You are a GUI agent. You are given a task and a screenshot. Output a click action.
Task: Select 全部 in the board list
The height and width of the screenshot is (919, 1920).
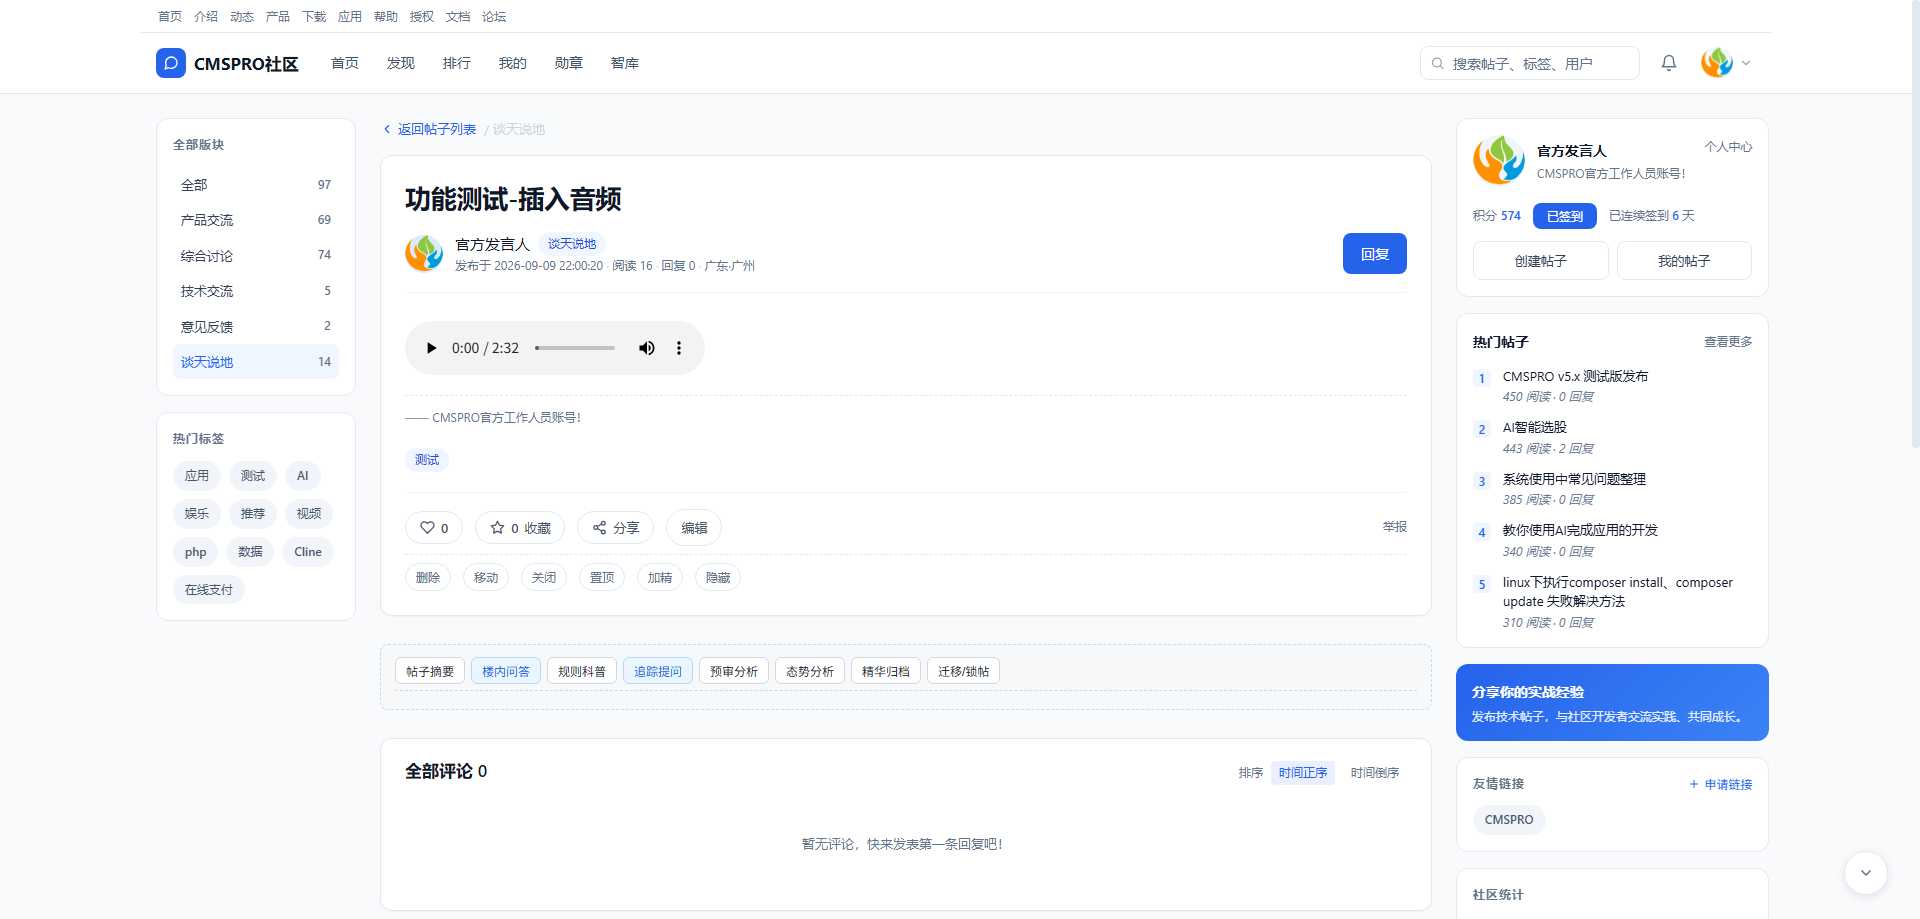tap(256, 185)
